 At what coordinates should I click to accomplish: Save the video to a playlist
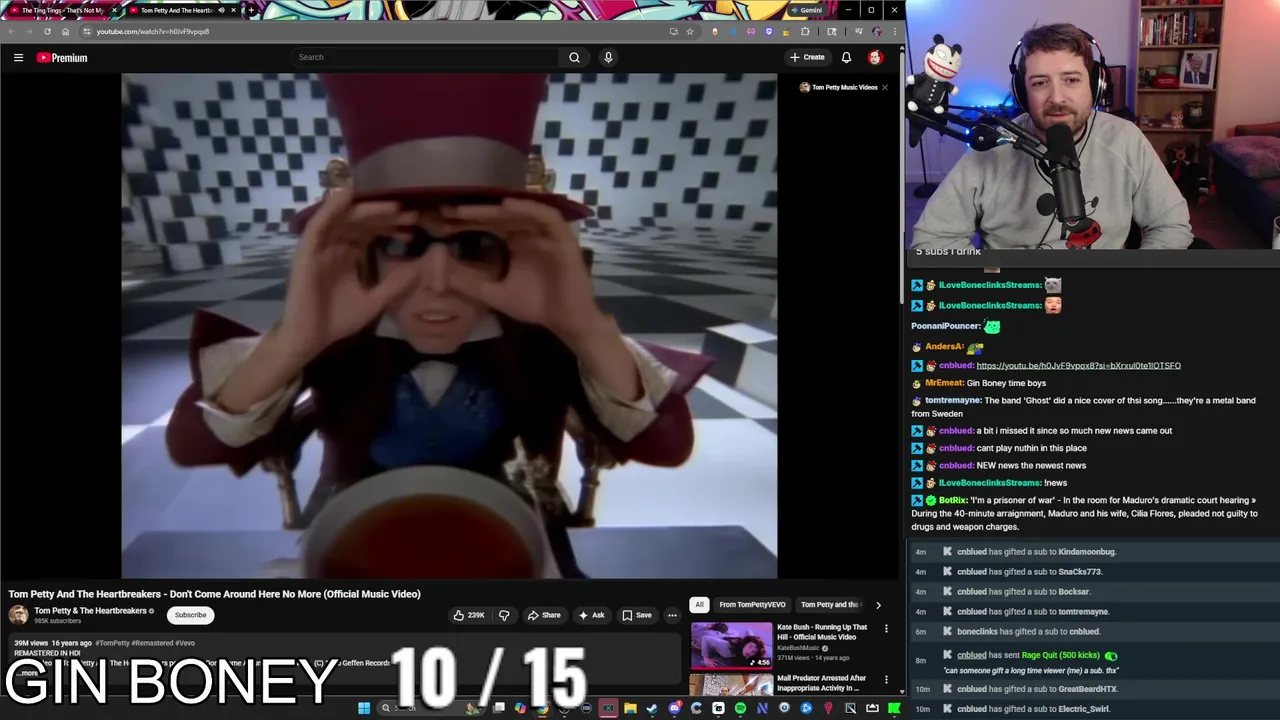[636, 615]
